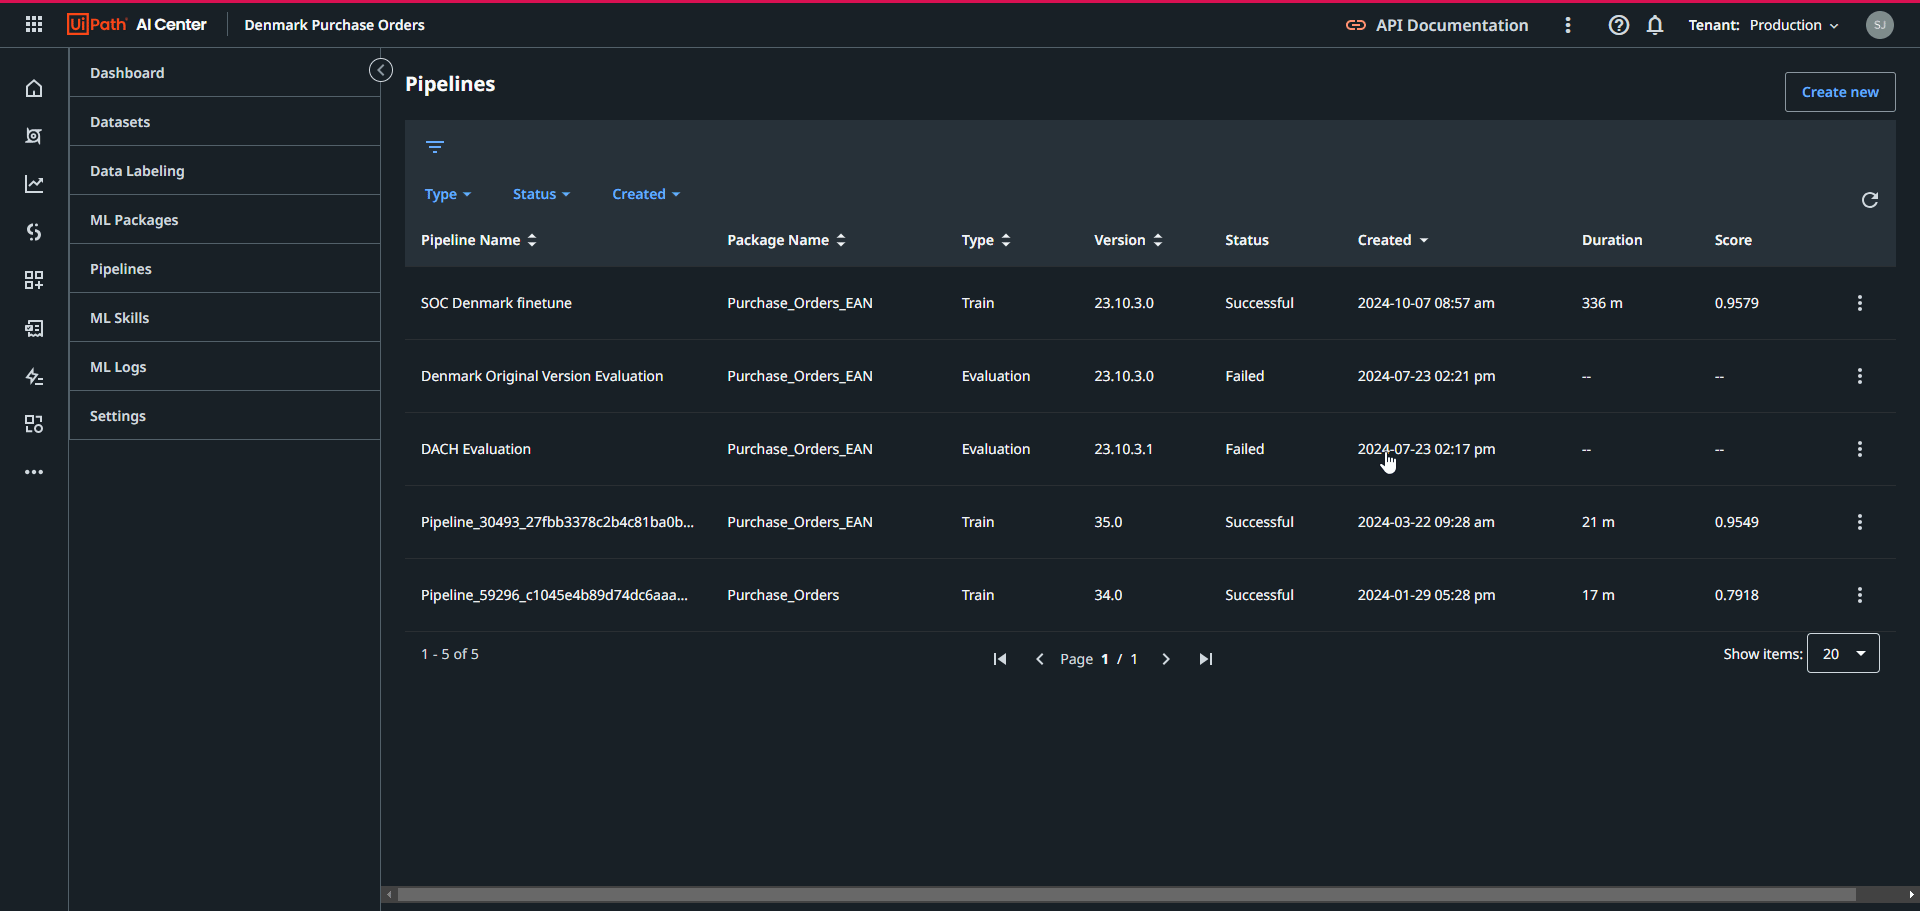This screenshot has width=1920, height=911.
Task: Open the Home icon in left rail
Action: click(34, 88)
